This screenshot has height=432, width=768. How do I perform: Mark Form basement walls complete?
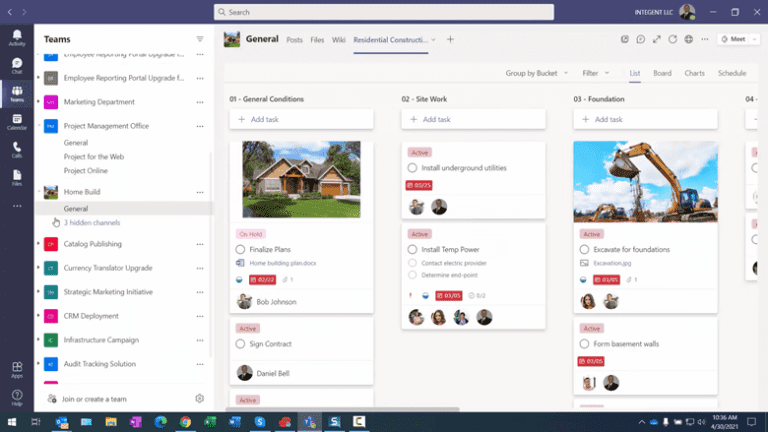[x=584, y=344]
